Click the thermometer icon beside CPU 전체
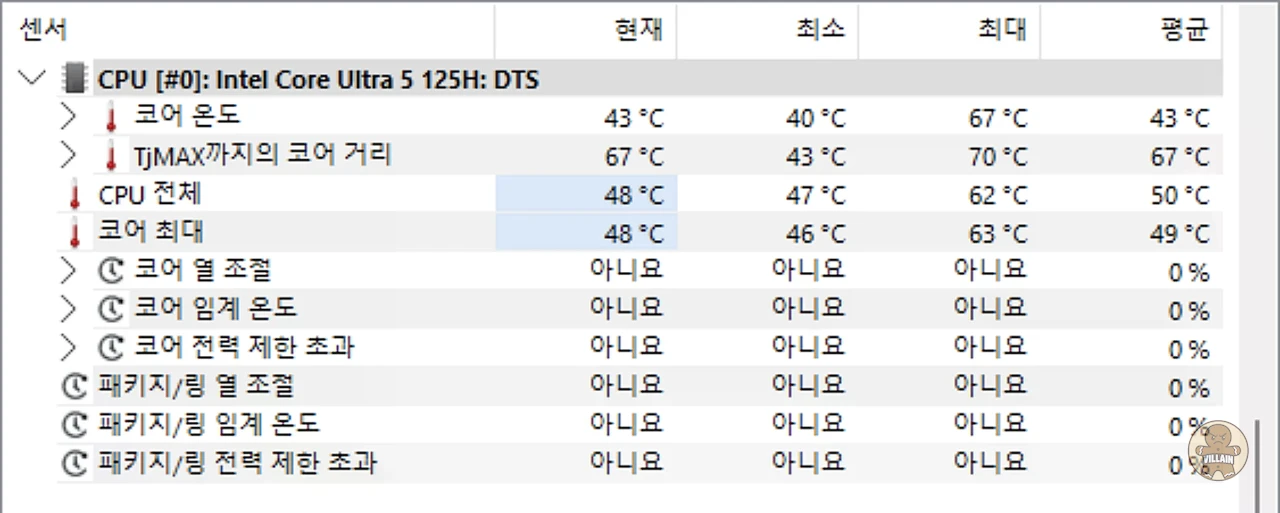 pyautogui.click(x=73, y=195)
